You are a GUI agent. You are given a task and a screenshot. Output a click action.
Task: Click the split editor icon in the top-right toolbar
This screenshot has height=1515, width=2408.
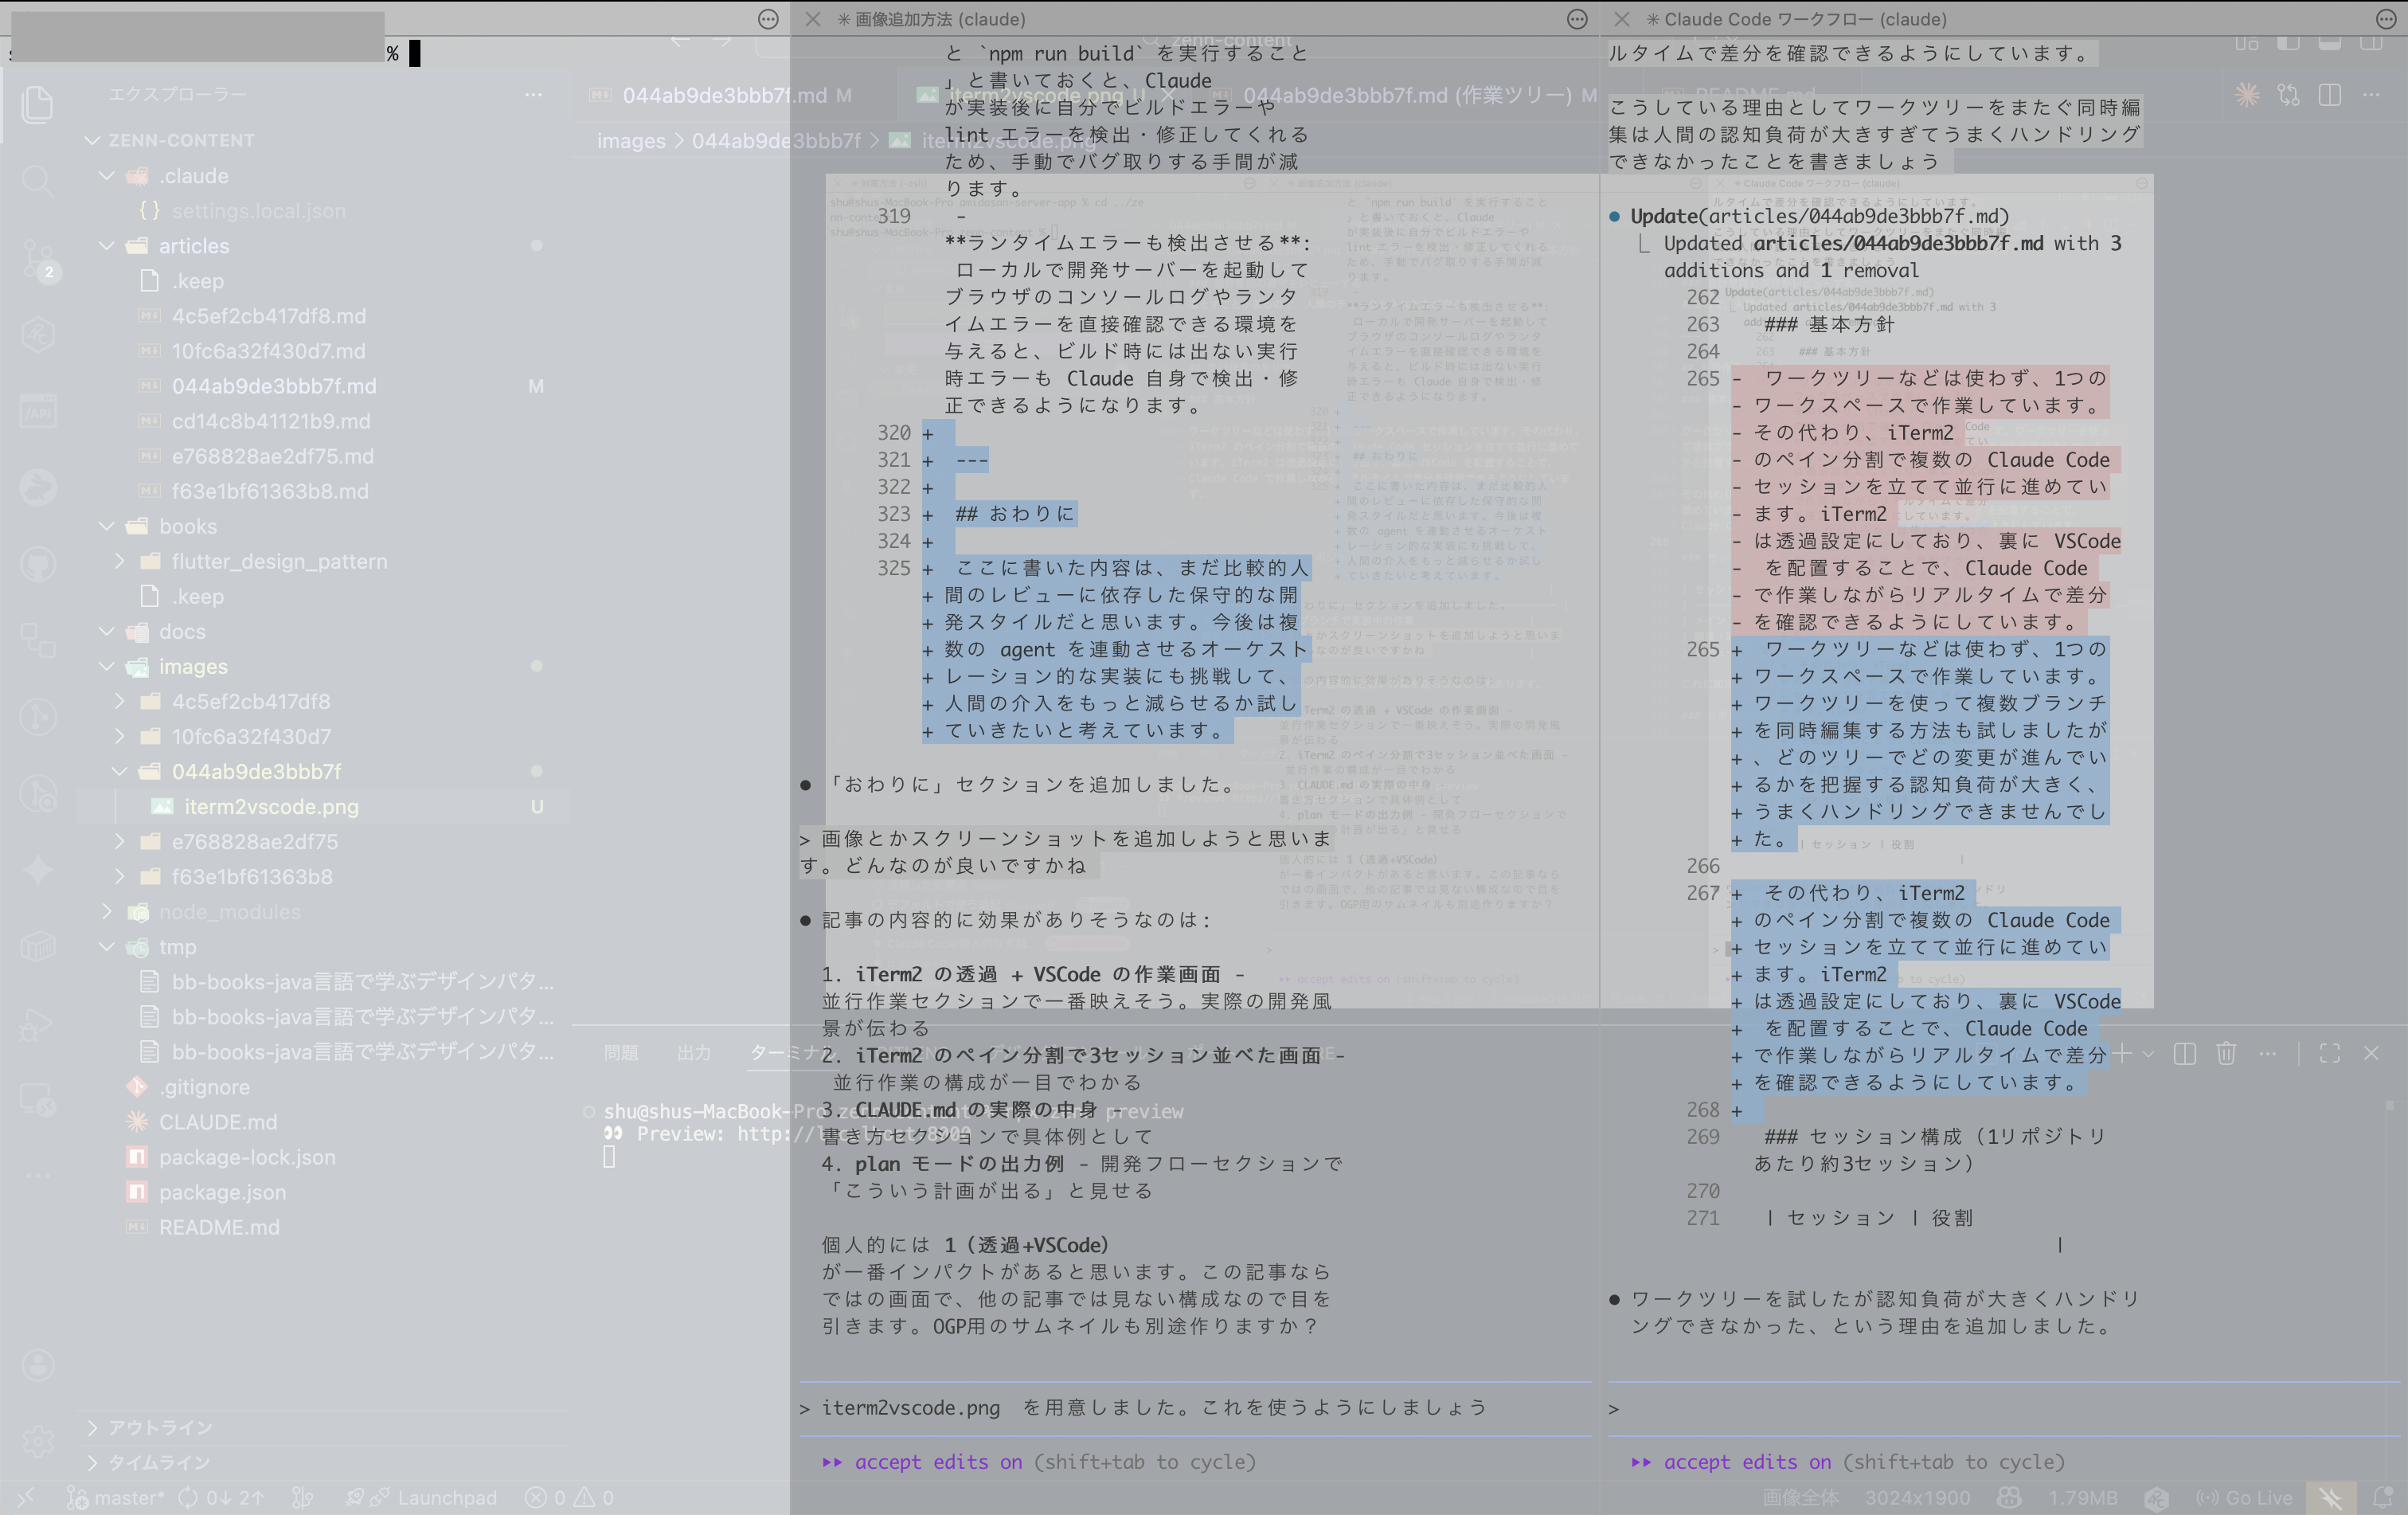point(2330,95)
